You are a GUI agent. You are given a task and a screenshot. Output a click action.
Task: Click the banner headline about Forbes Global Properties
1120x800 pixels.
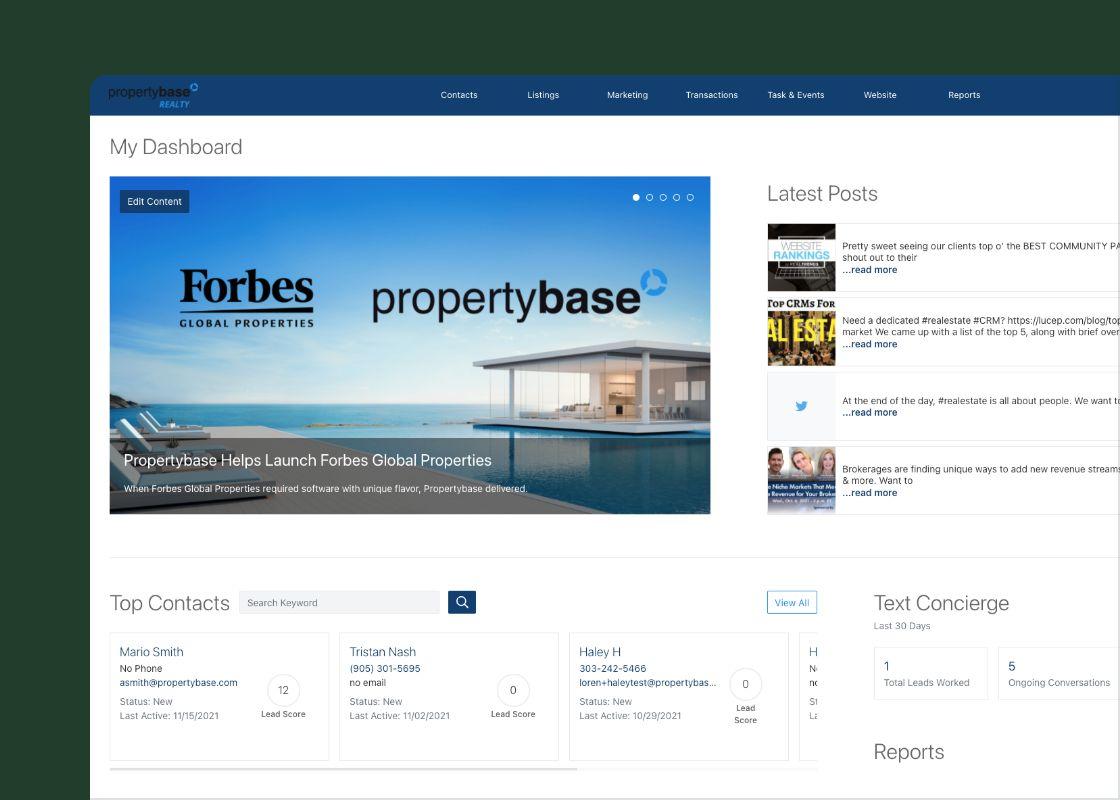click(x=308, y=461)
